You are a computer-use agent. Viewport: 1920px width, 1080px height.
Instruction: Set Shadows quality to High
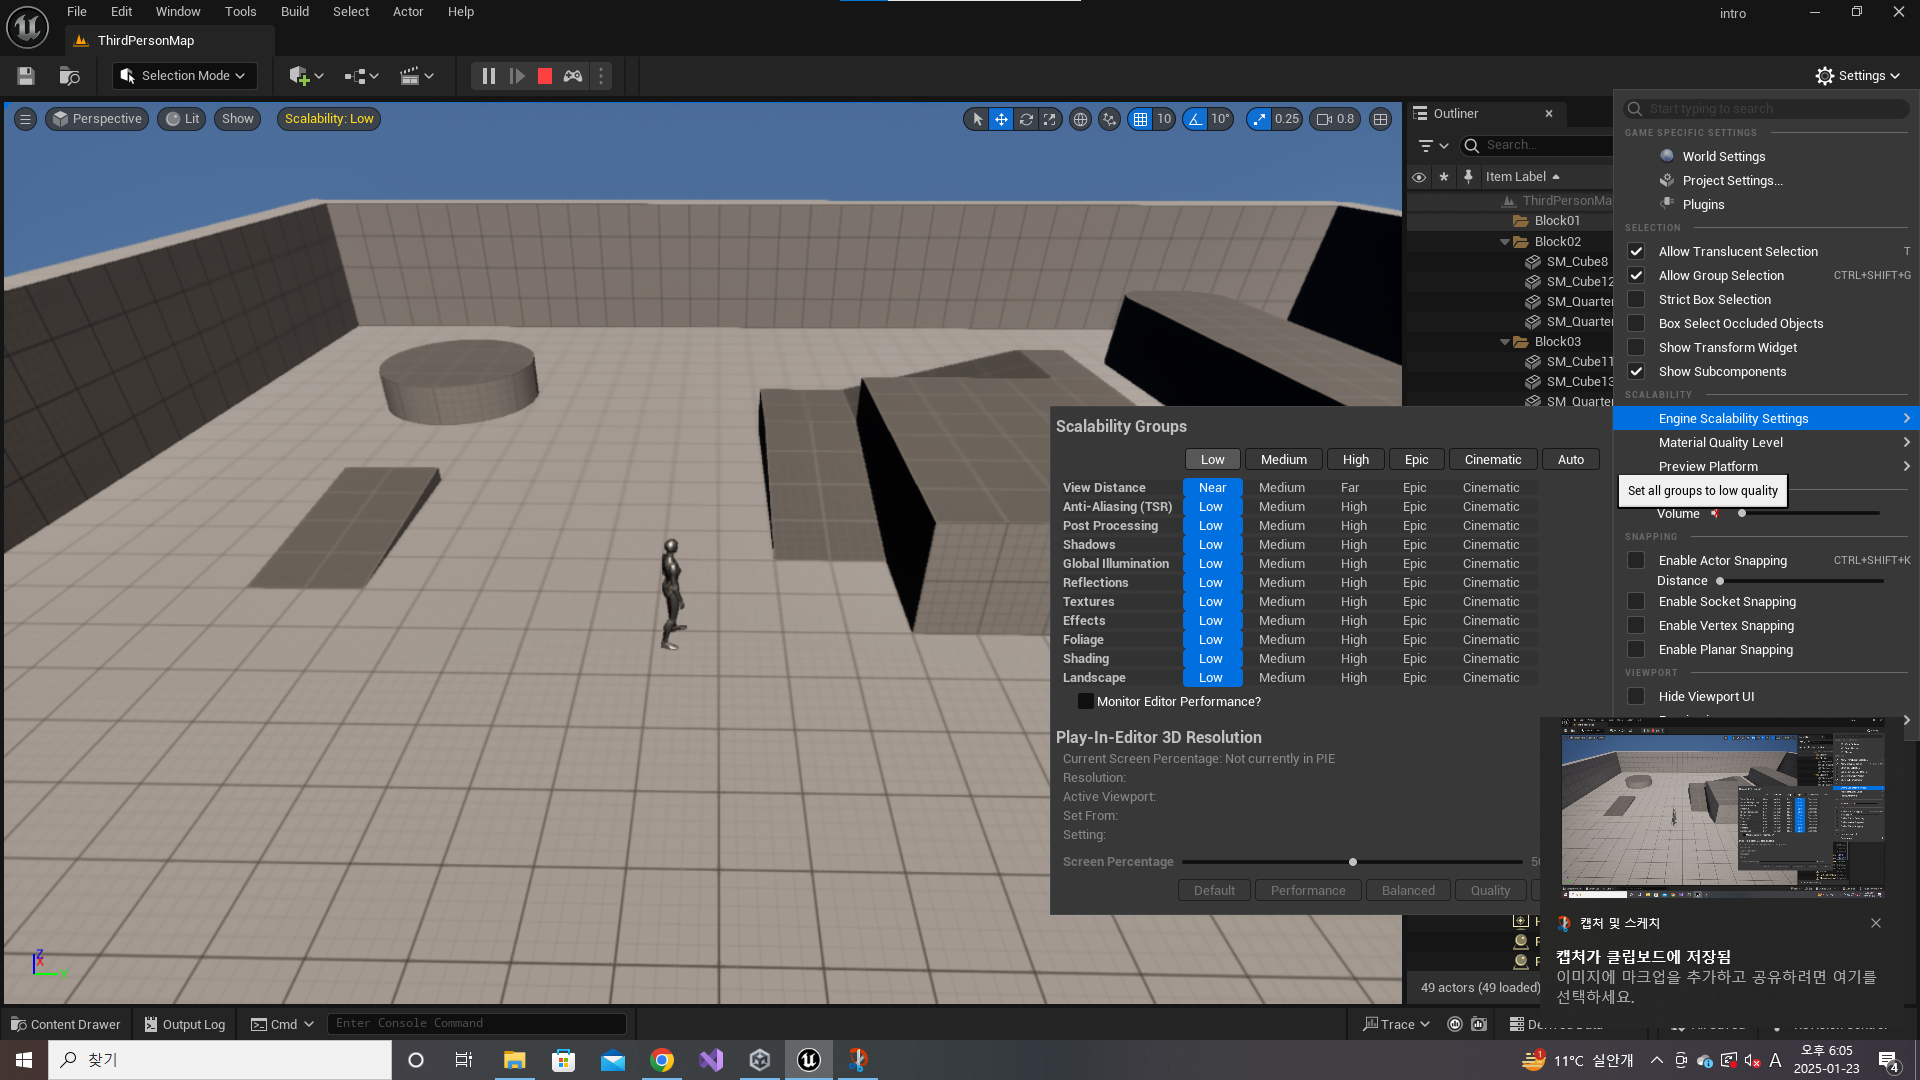[1354, 545]
